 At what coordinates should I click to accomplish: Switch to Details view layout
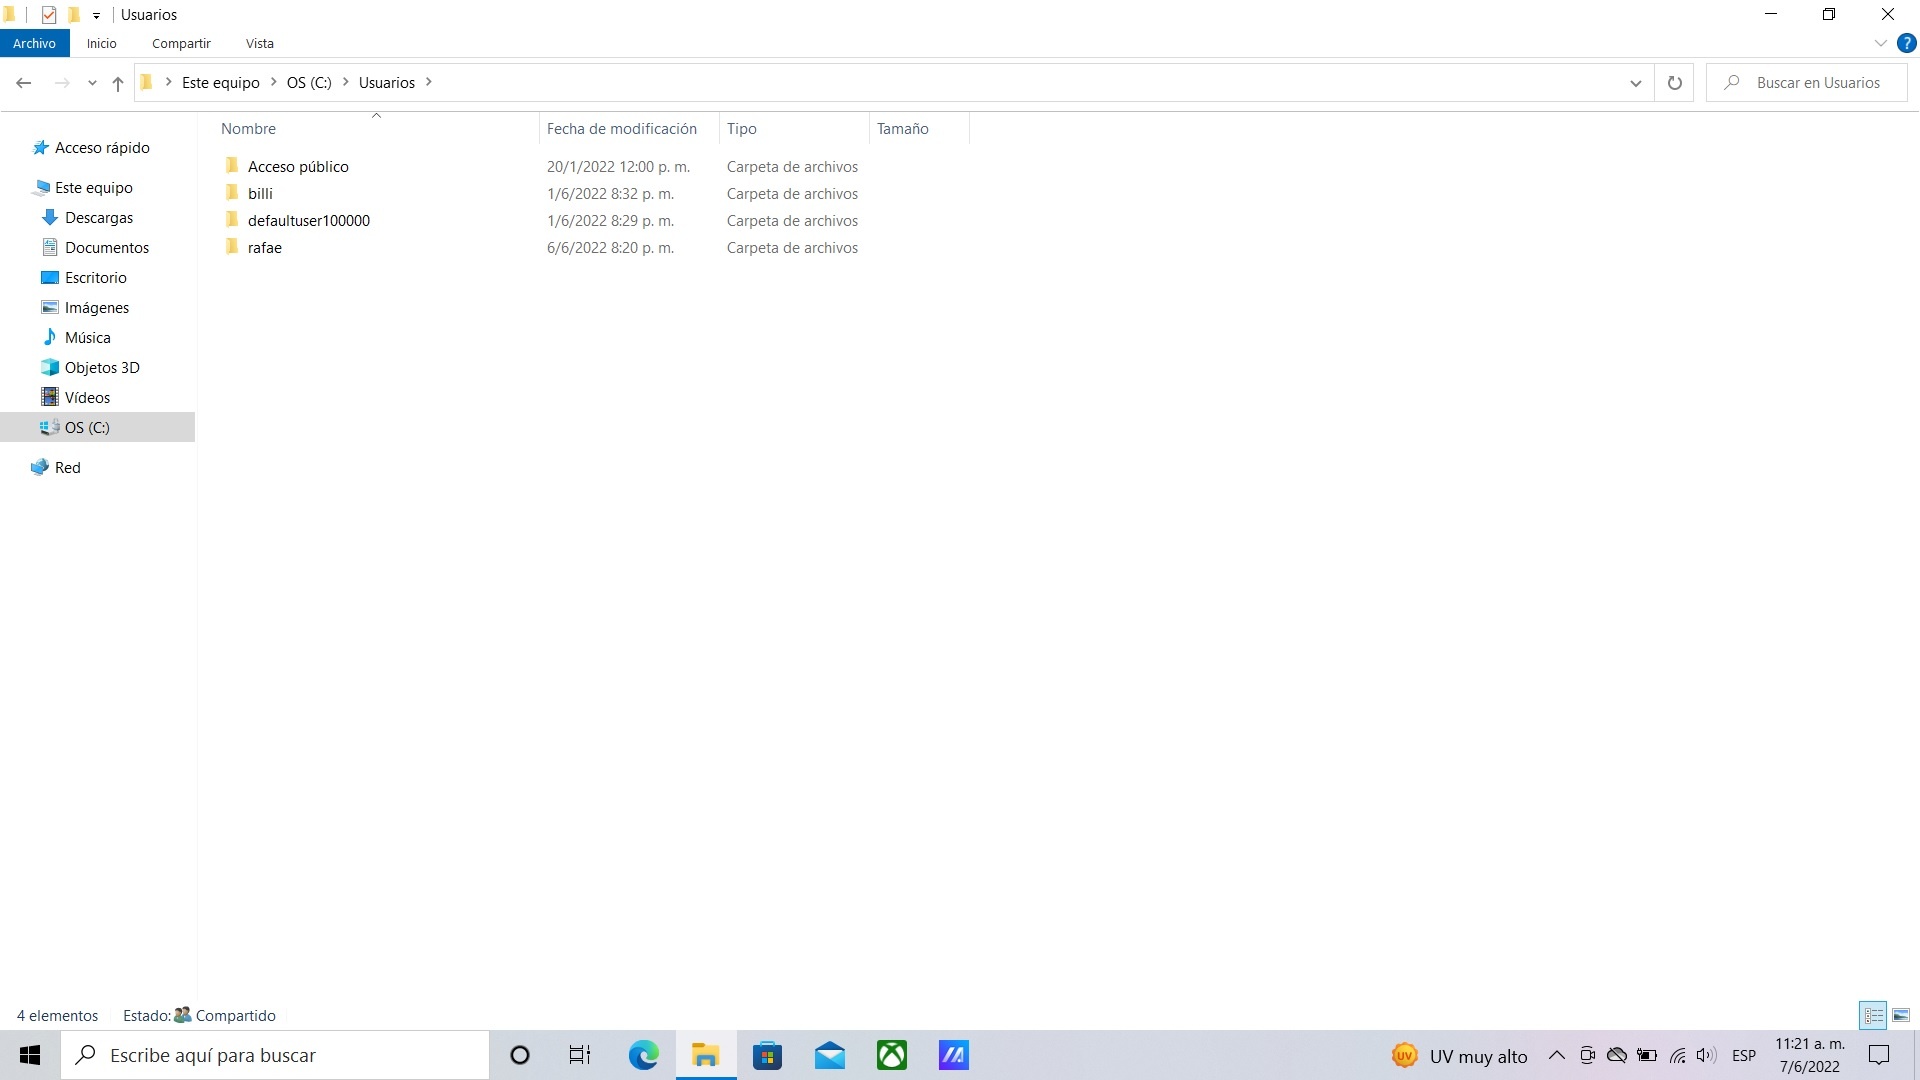pyautogui.click(x=1873, y=1016)
